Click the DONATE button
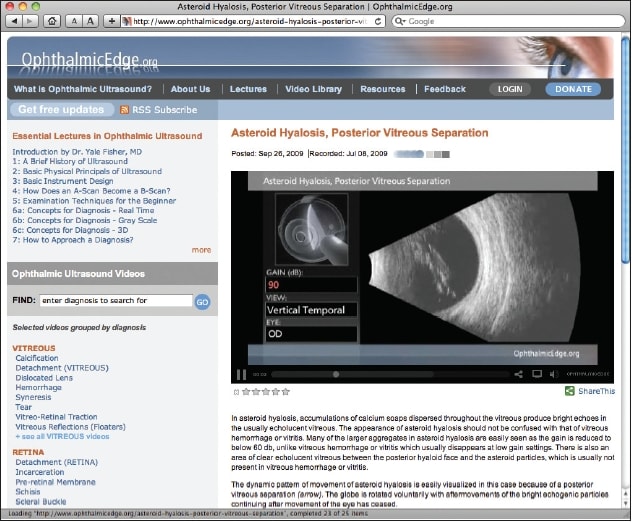This screenshot has height=522, width=632. (x=573, y=89)
